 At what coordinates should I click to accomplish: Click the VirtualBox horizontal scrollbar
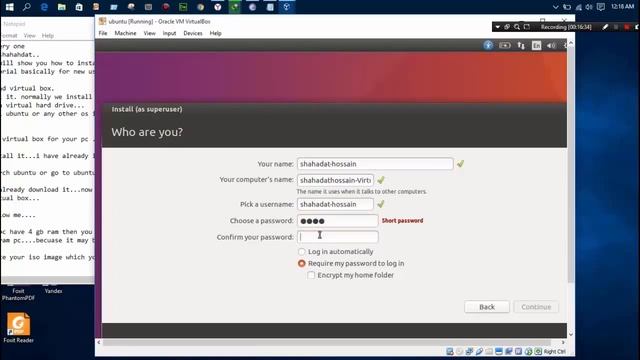pos(327,342)
